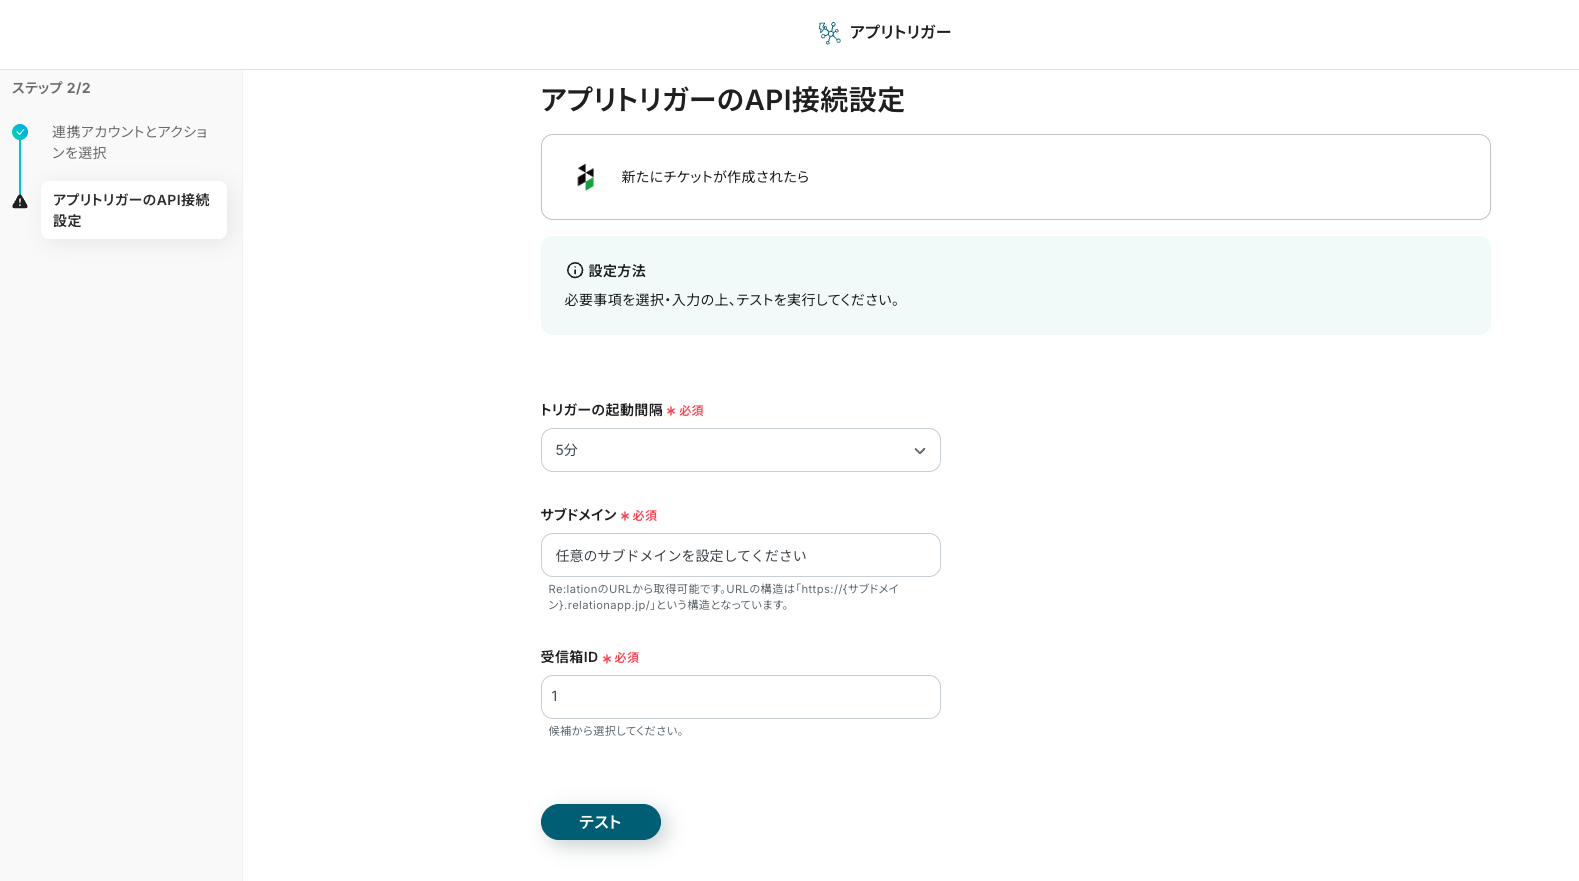
Task: Click the アプリトリガーのAPI接続設定 page heading
Action: [x=722, y=100]
